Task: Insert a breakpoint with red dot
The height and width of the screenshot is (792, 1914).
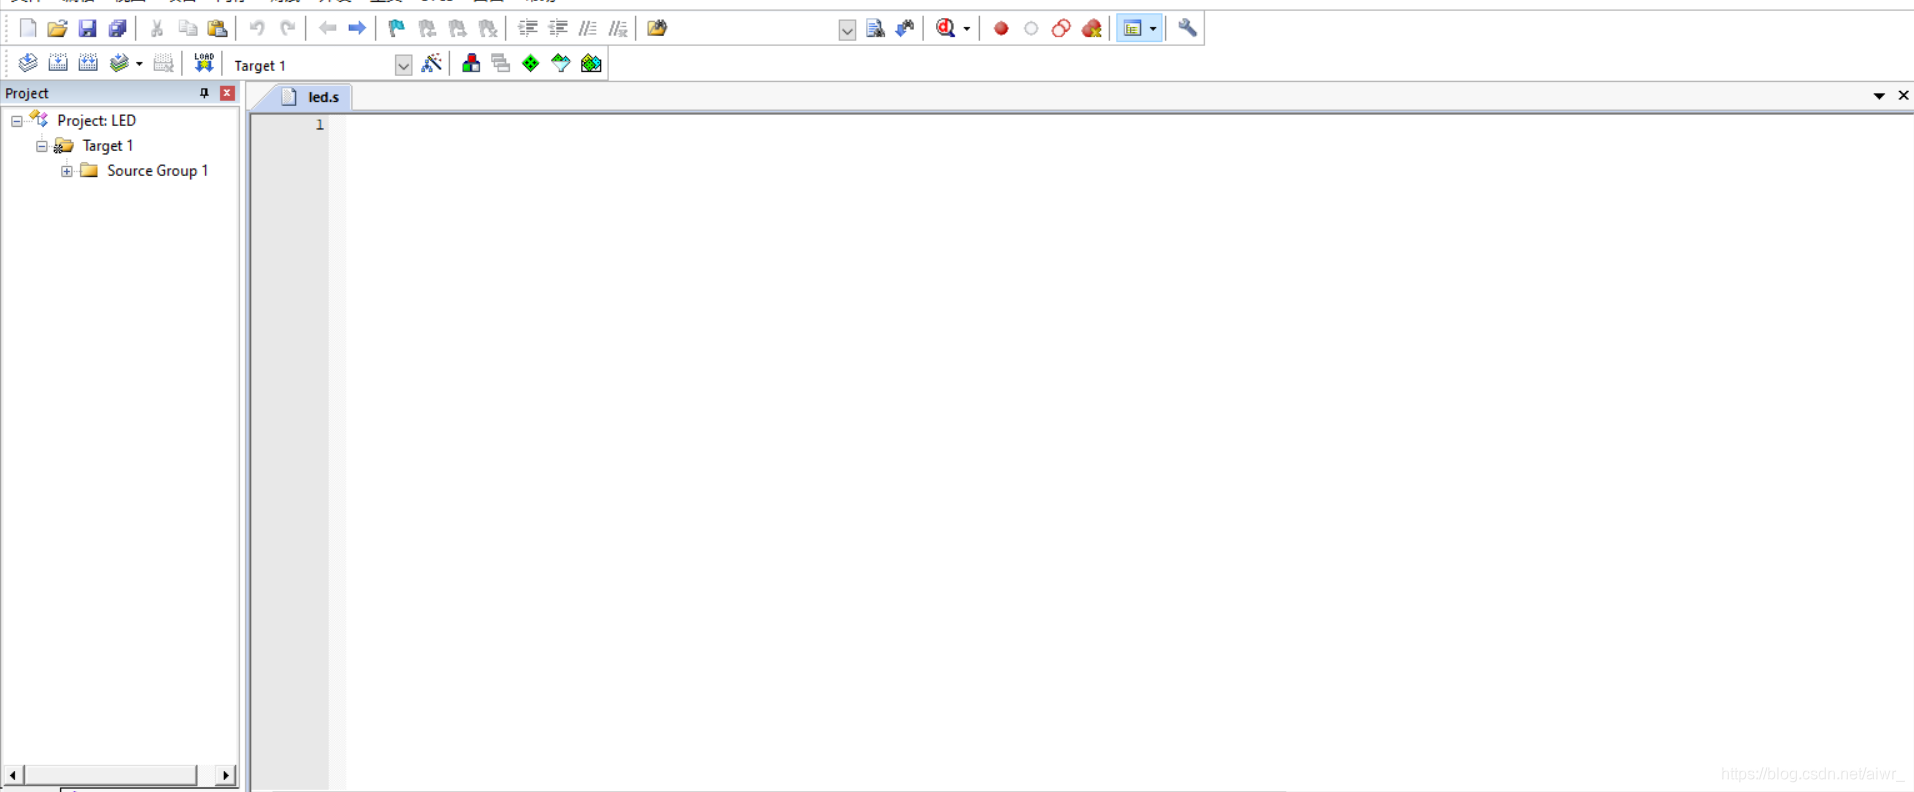Action: [1001, 28]
